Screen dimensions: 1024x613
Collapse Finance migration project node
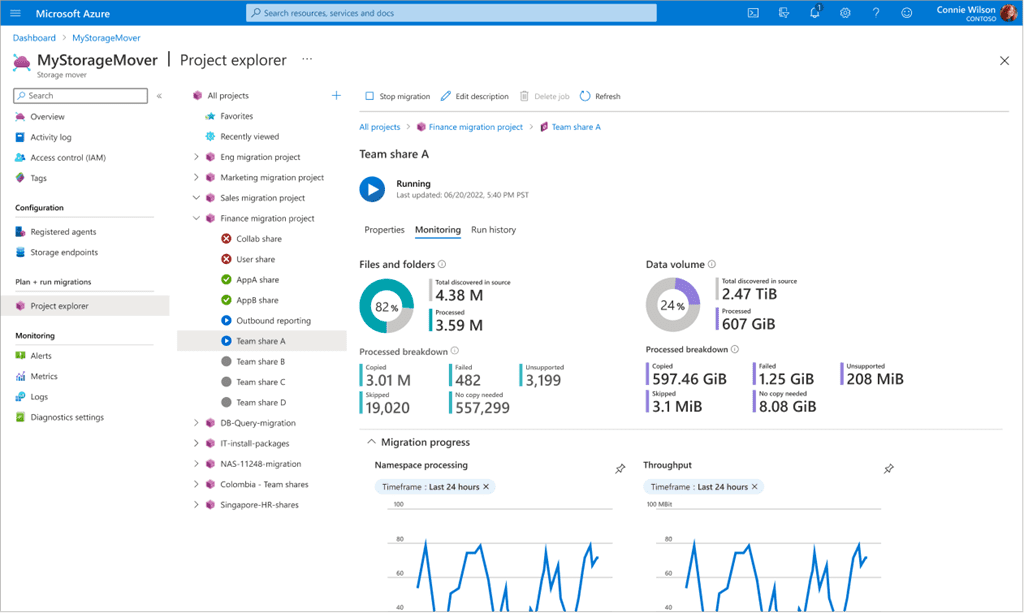(196, 218)
